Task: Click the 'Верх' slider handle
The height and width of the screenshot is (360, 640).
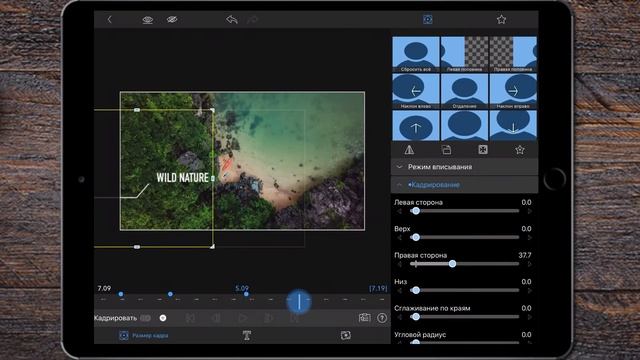Action: (416, 238)
